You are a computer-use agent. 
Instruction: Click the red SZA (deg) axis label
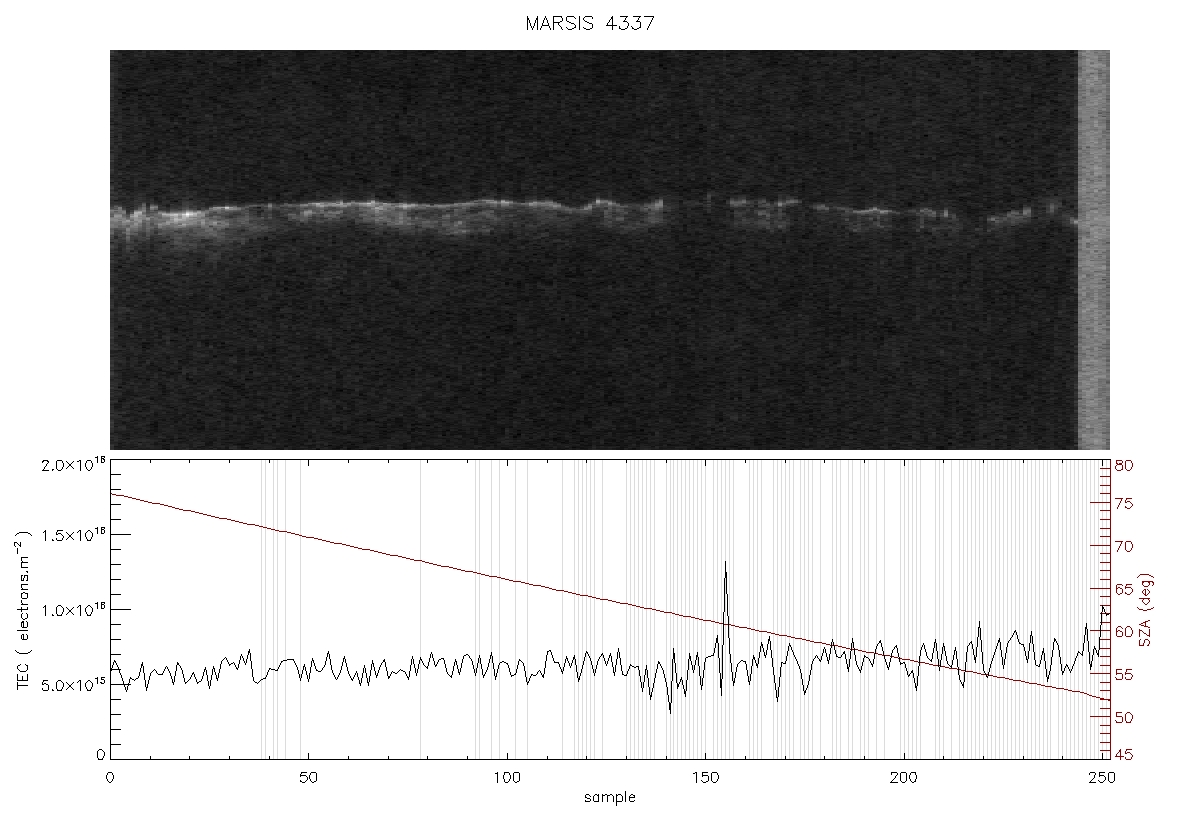click(1145, 610)
